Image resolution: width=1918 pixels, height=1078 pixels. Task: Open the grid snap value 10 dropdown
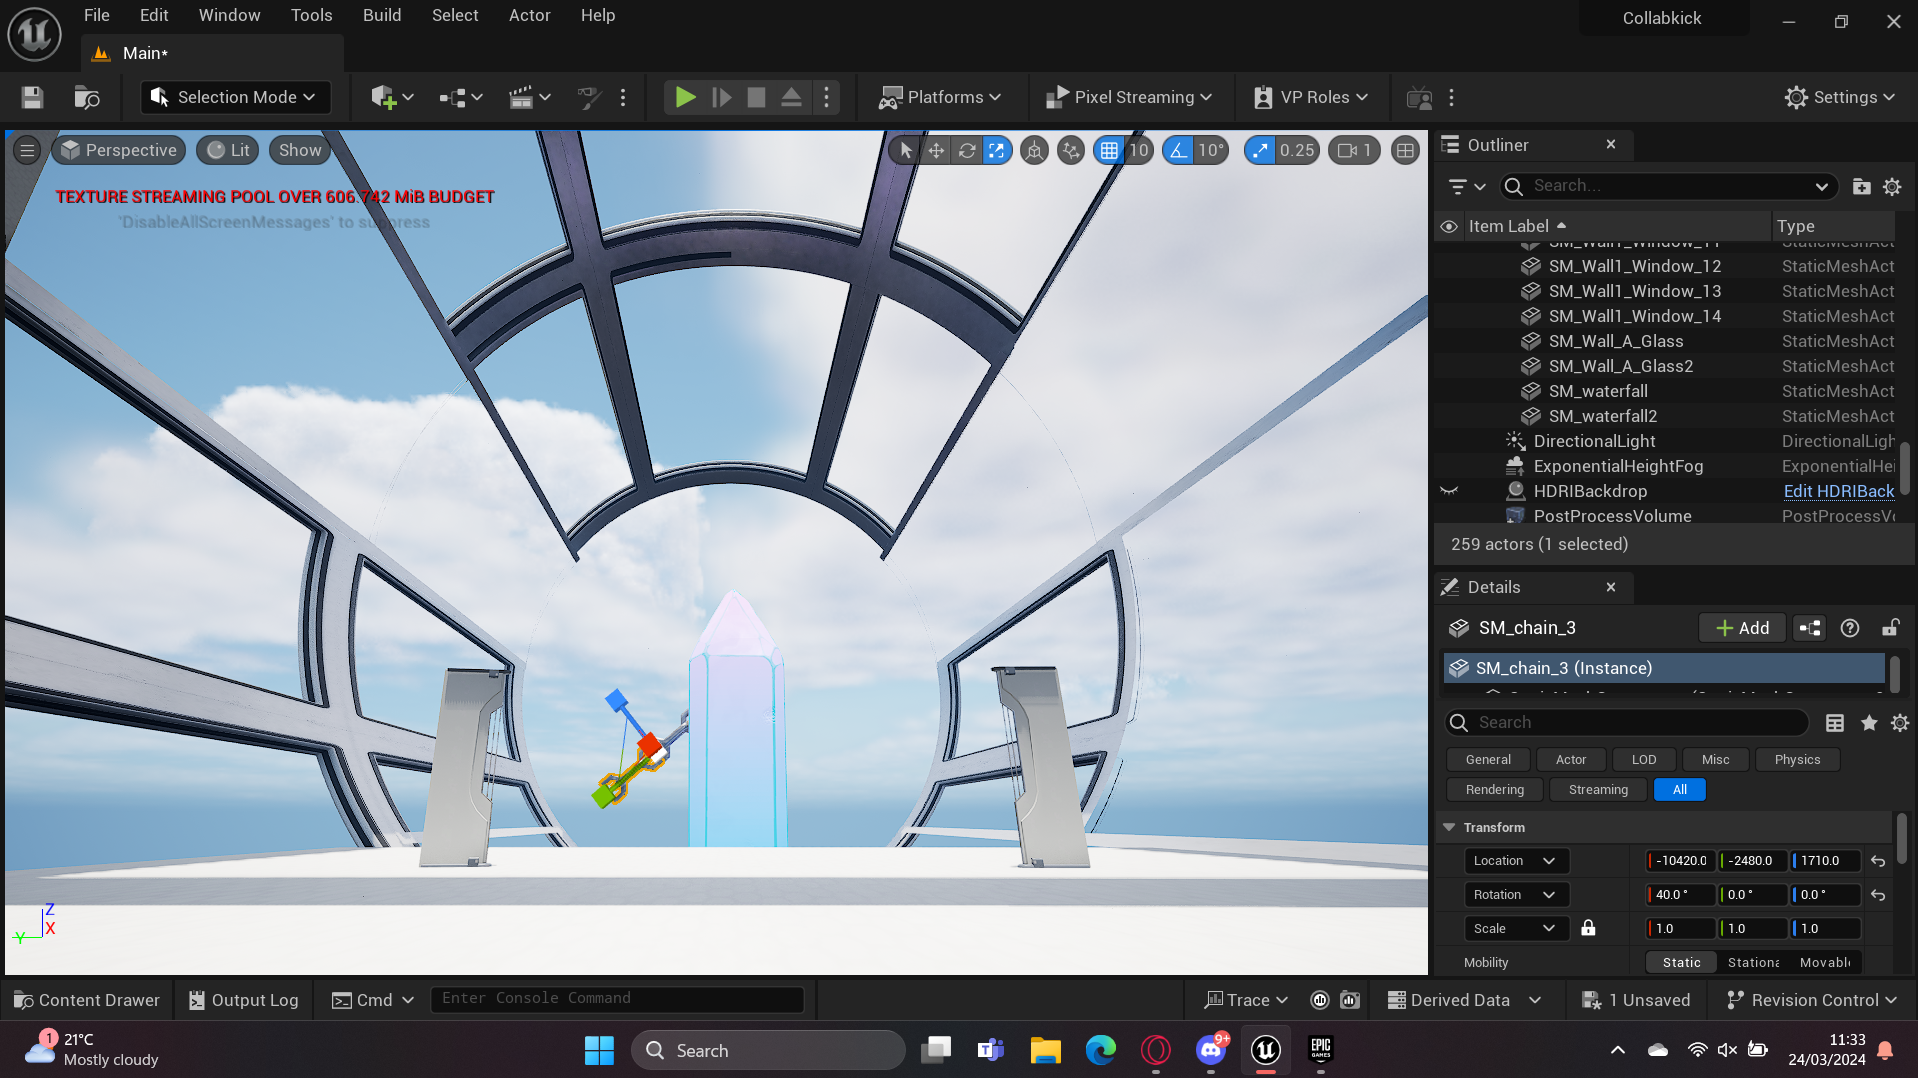point(1139,150)
